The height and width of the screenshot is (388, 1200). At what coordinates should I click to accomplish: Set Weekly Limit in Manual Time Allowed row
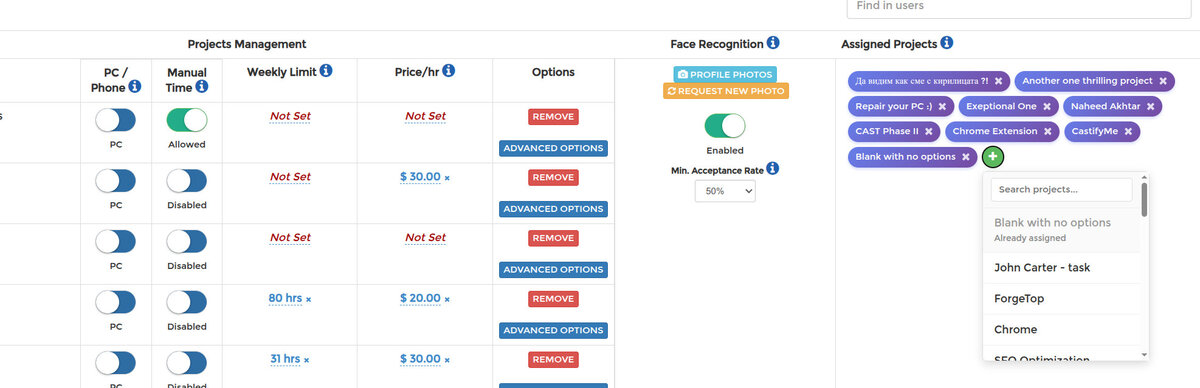pyautogui.click(x=290, y=116)
